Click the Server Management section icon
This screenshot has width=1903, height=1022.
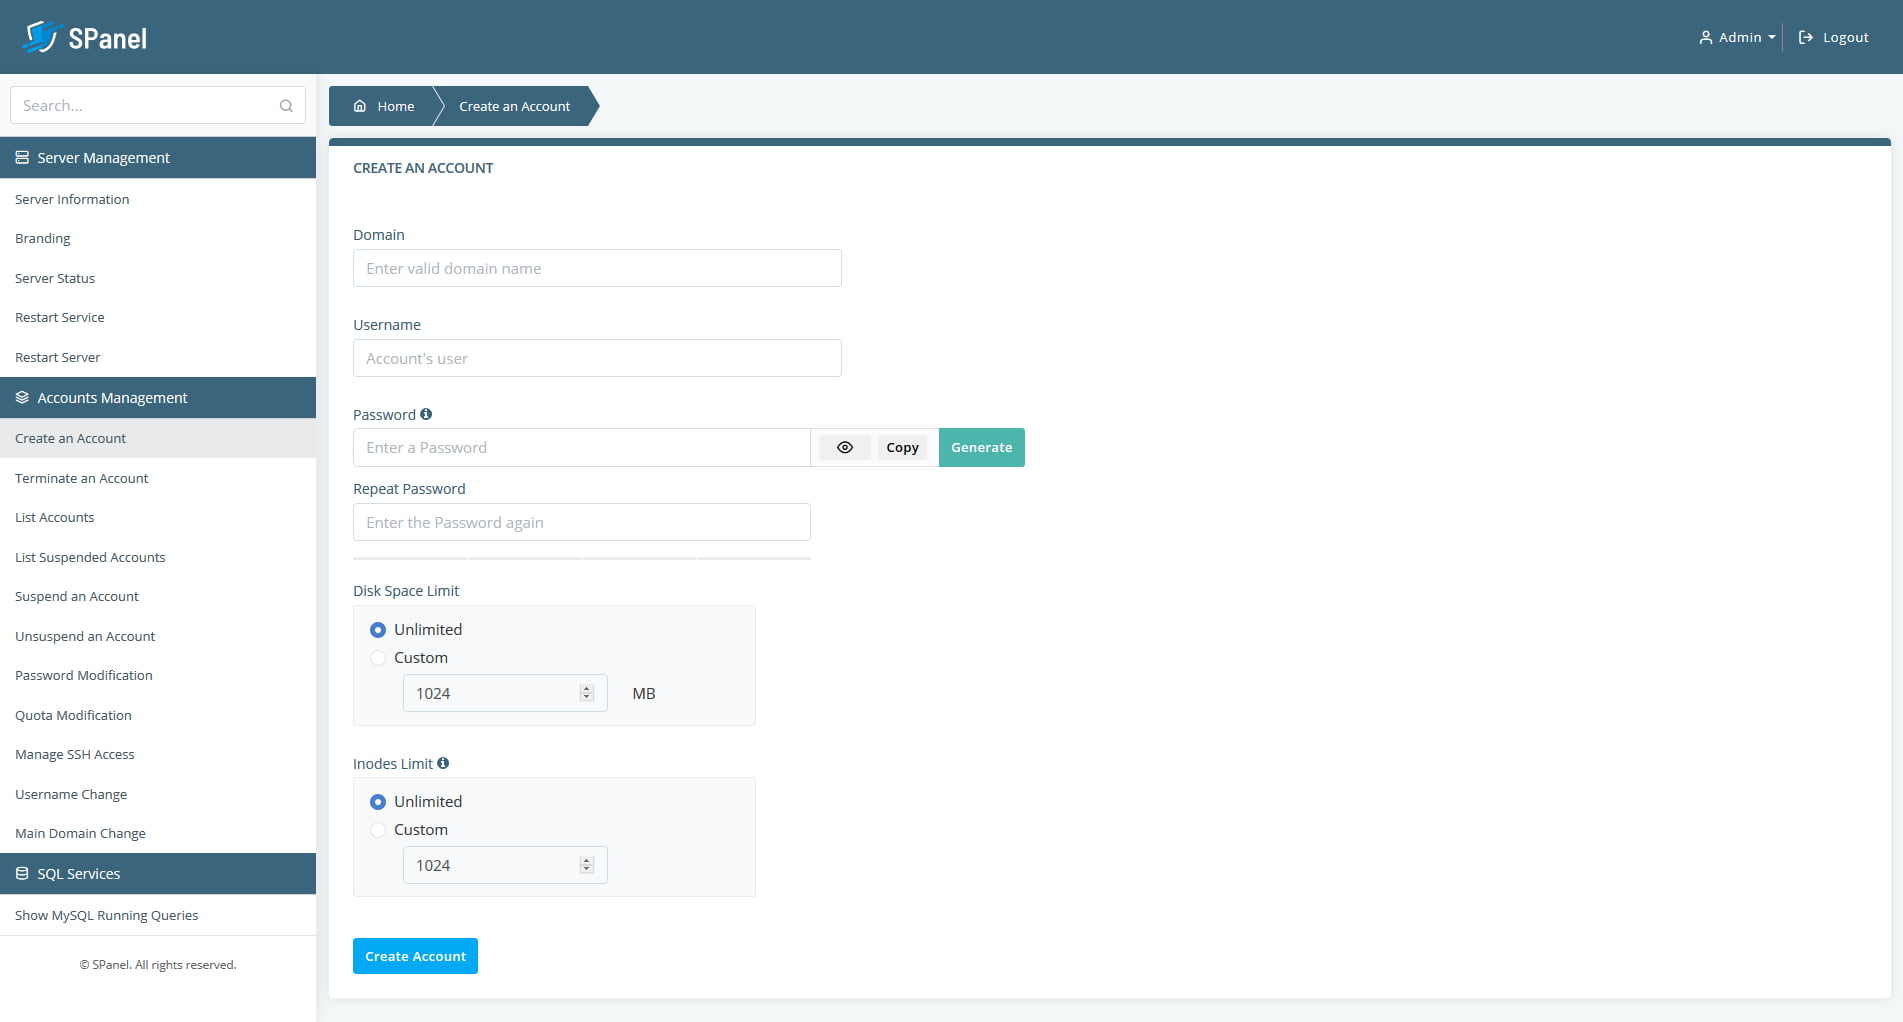click(21, 157)
